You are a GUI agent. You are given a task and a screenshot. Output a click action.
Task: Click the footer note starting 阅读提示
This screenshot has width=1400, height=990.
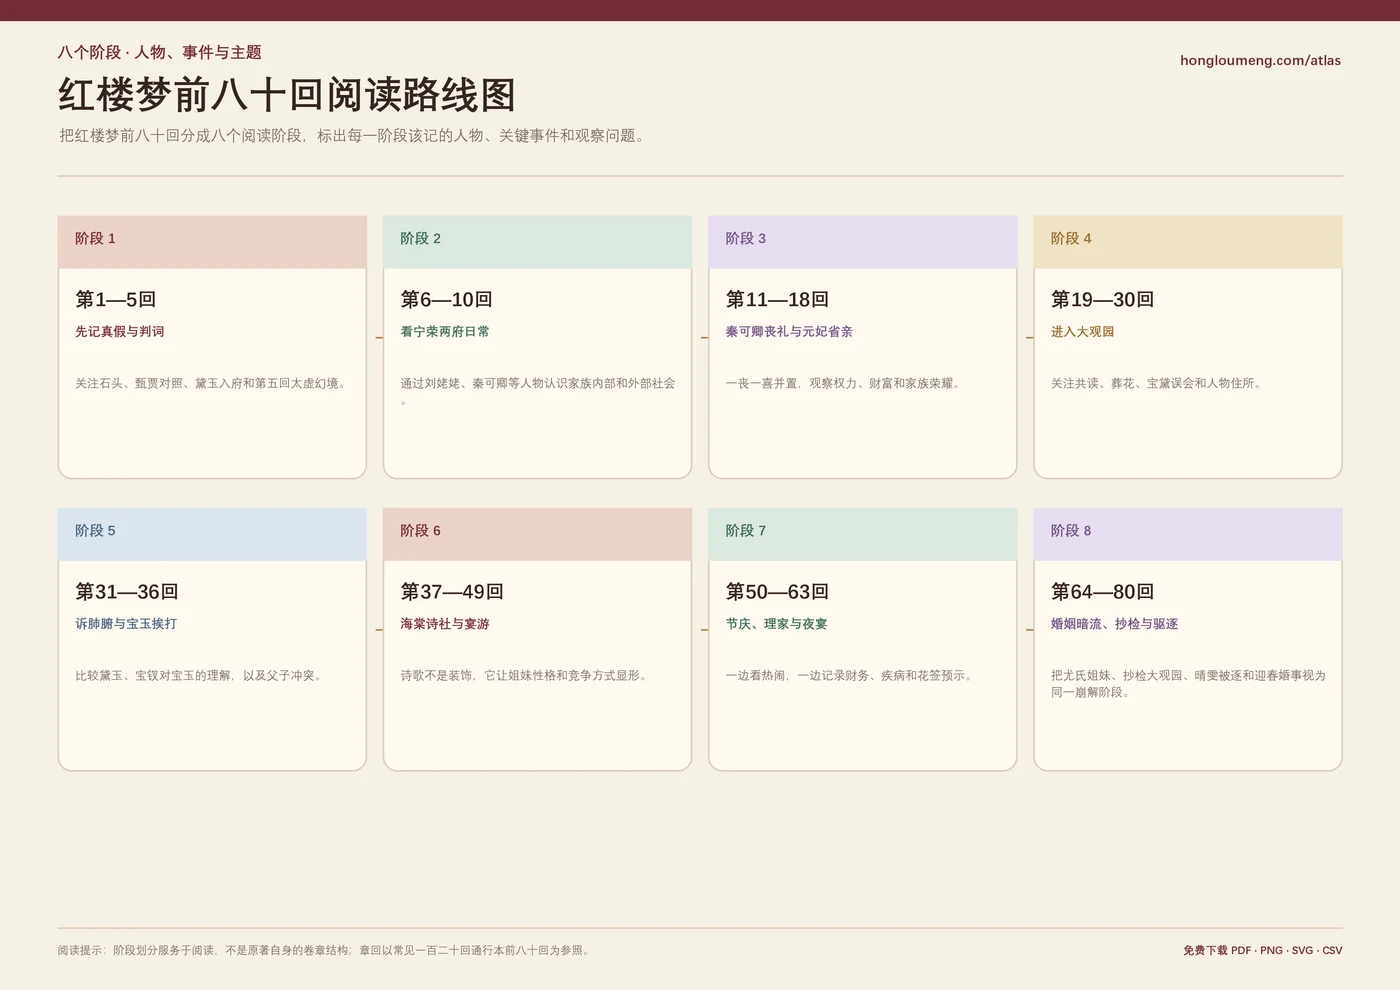point(326,950)
